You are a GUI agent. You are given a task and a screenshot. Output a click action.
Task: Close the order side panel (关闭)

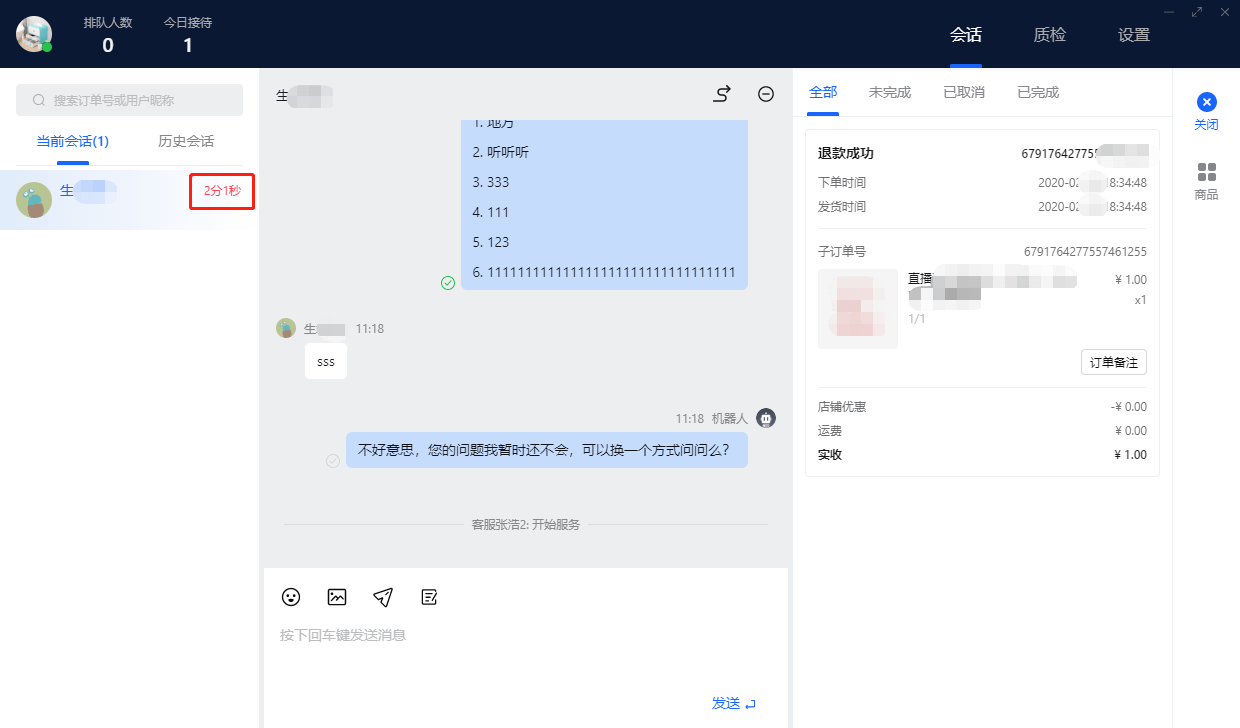(x=1206, y=111)
